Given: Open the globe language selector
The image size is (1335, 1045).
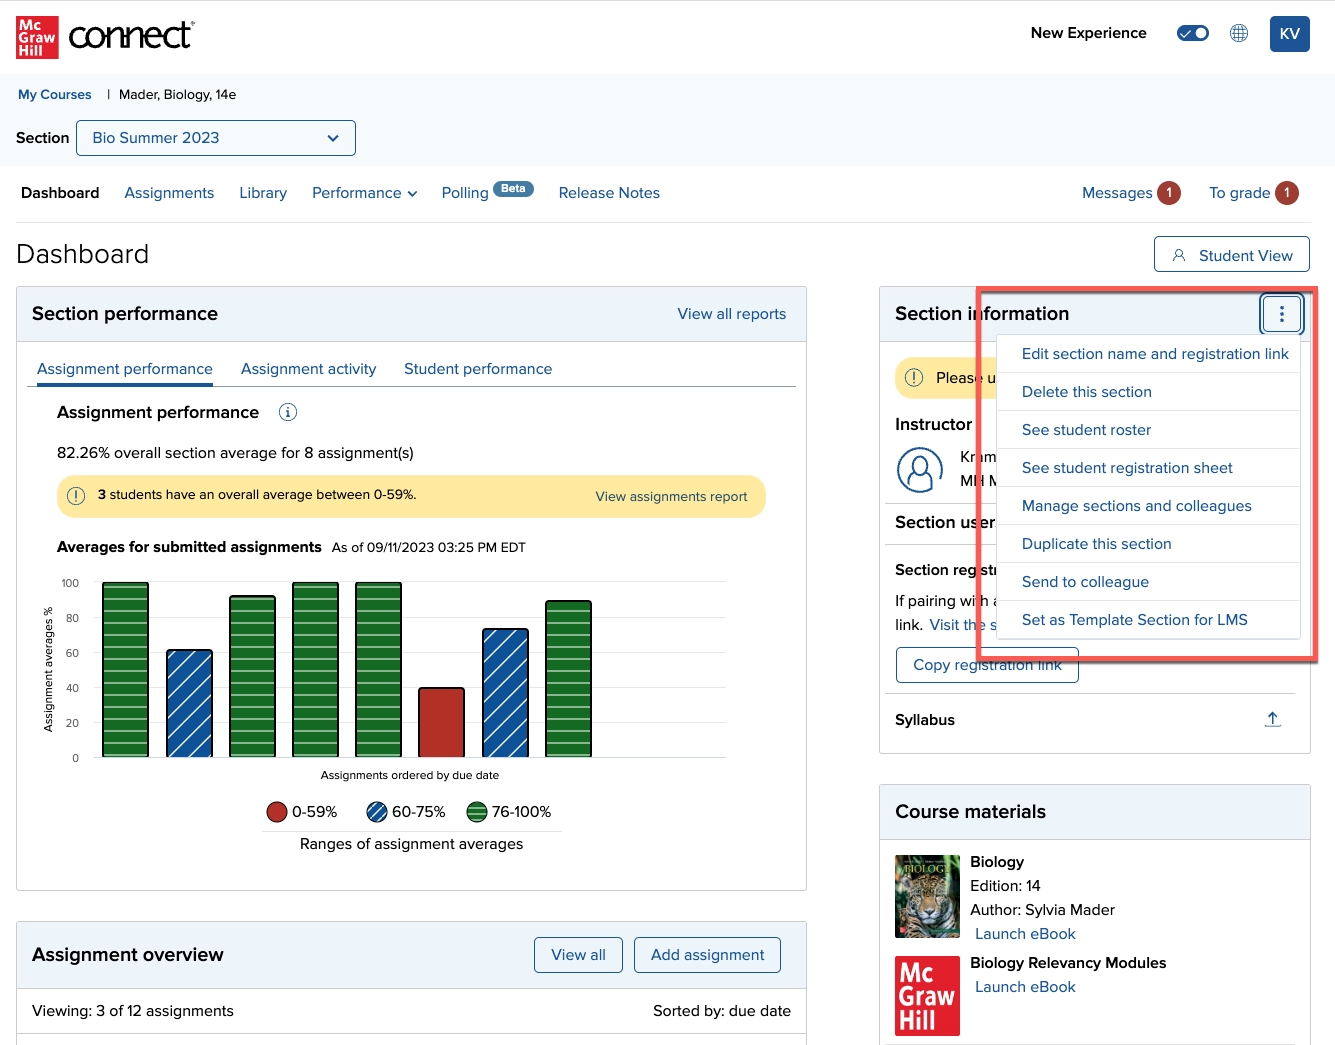Looking at the screenshot, I should point(1239,33).
